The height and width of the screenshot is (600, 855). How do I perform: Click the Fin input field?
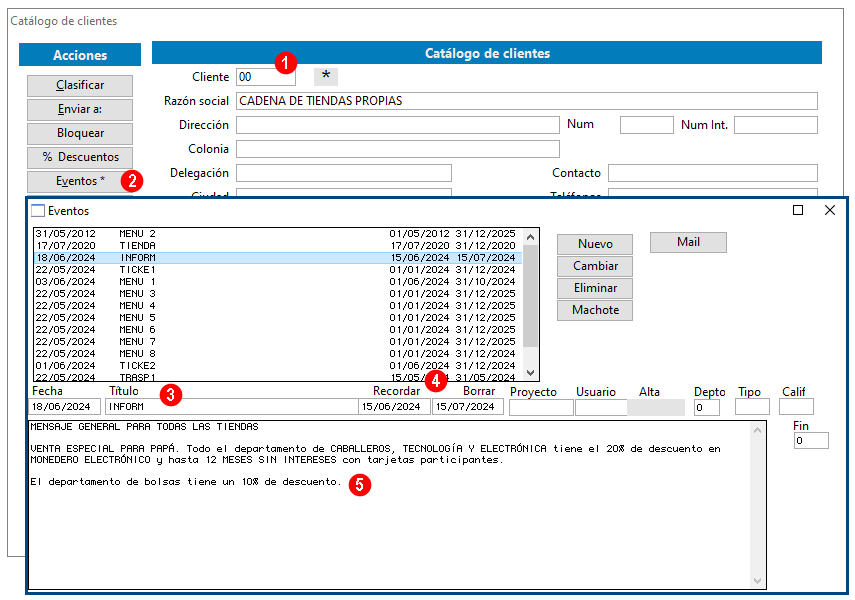click(x=811, y=441)
